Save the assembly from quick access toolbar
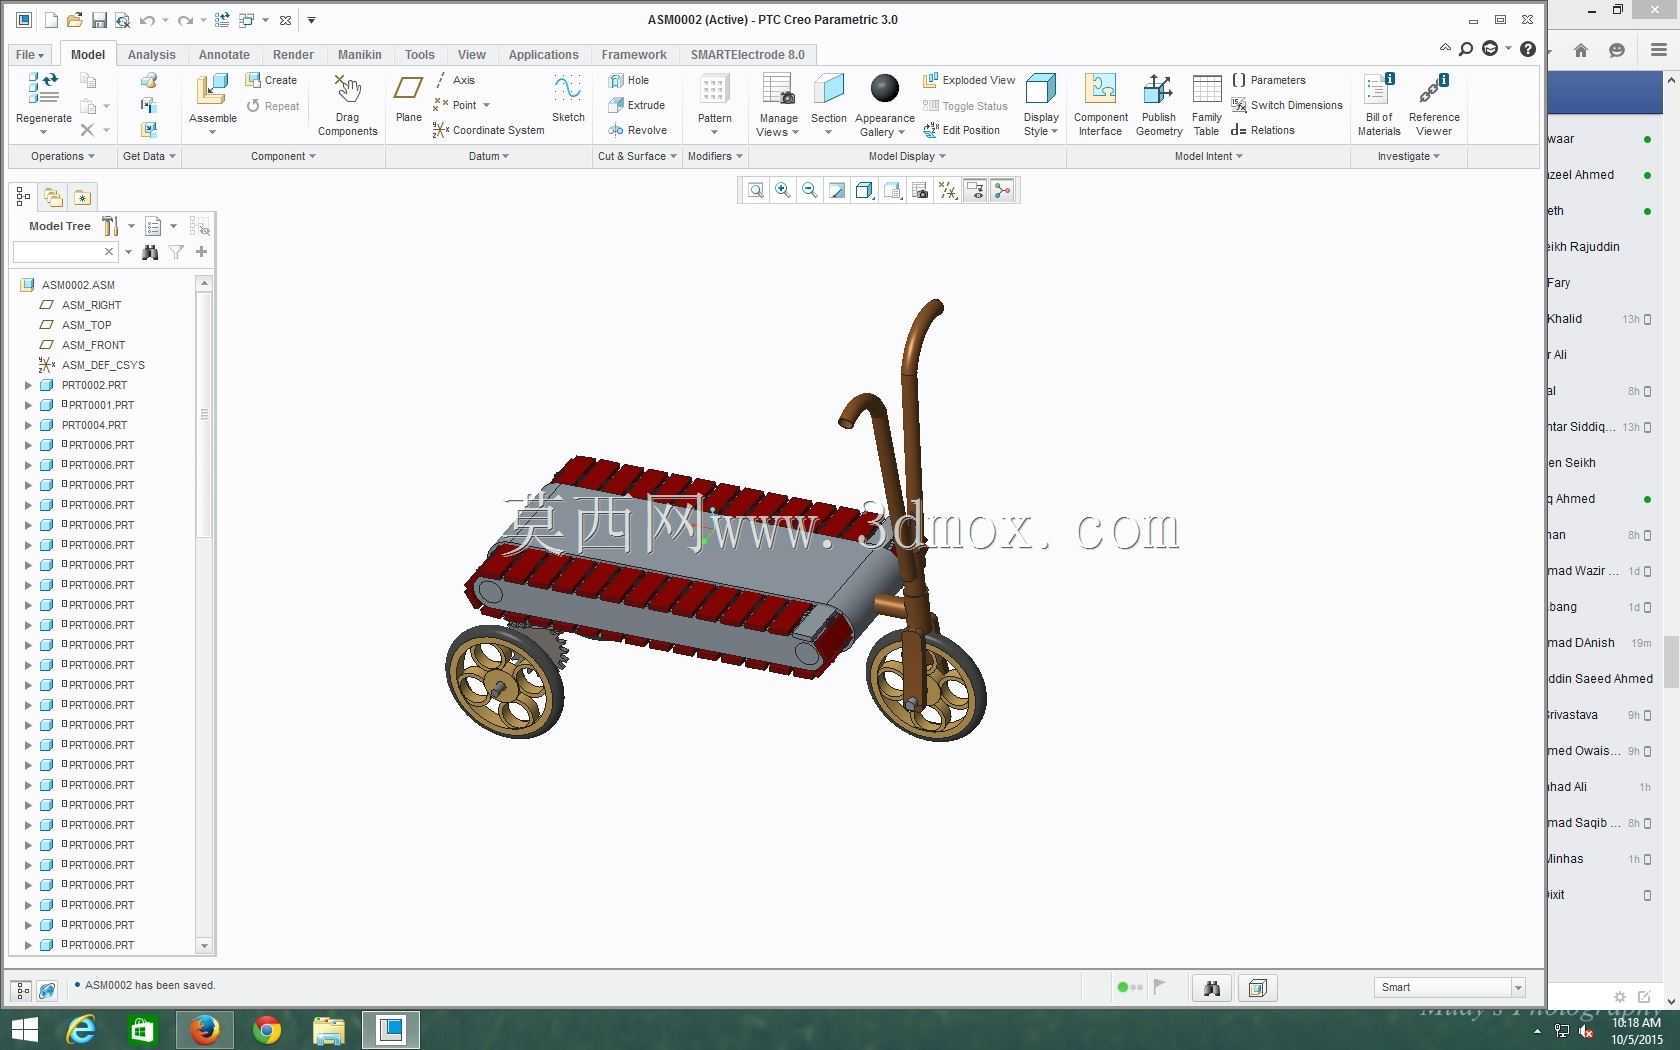Image resolution: width=1680 pixels, height=1050 pixels. [x=98, y=20]
